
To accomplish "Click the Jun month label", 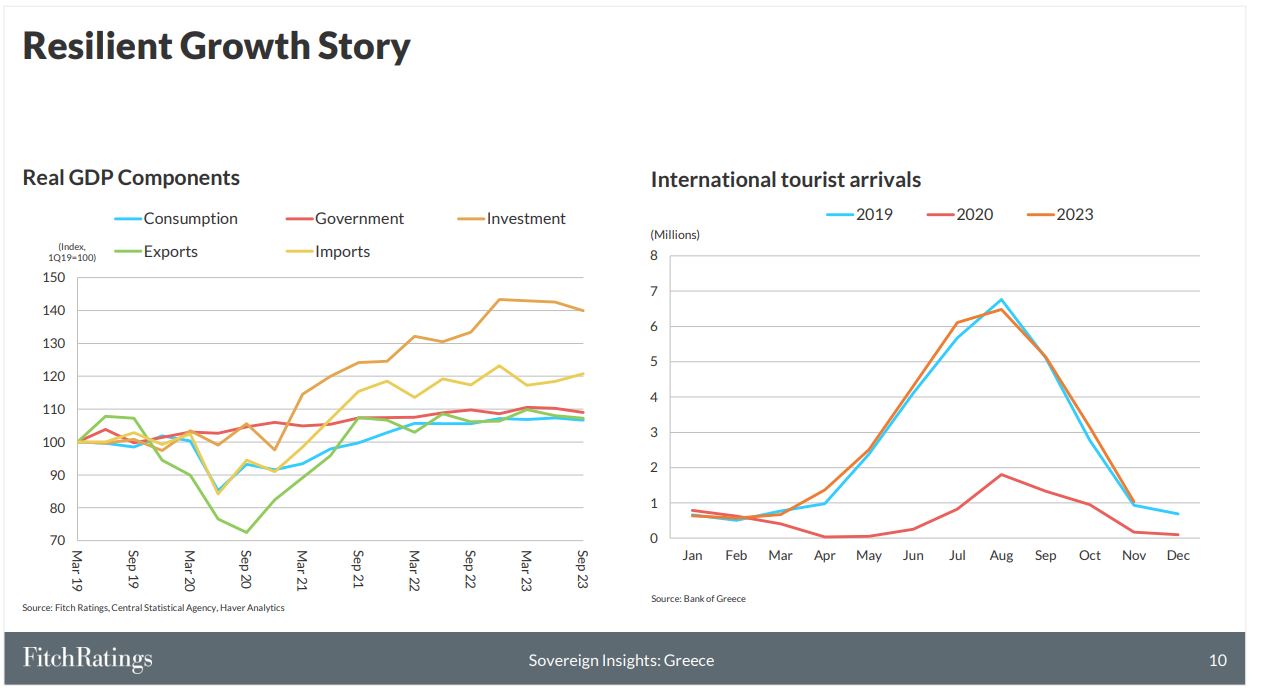I will tap(913, 556).
